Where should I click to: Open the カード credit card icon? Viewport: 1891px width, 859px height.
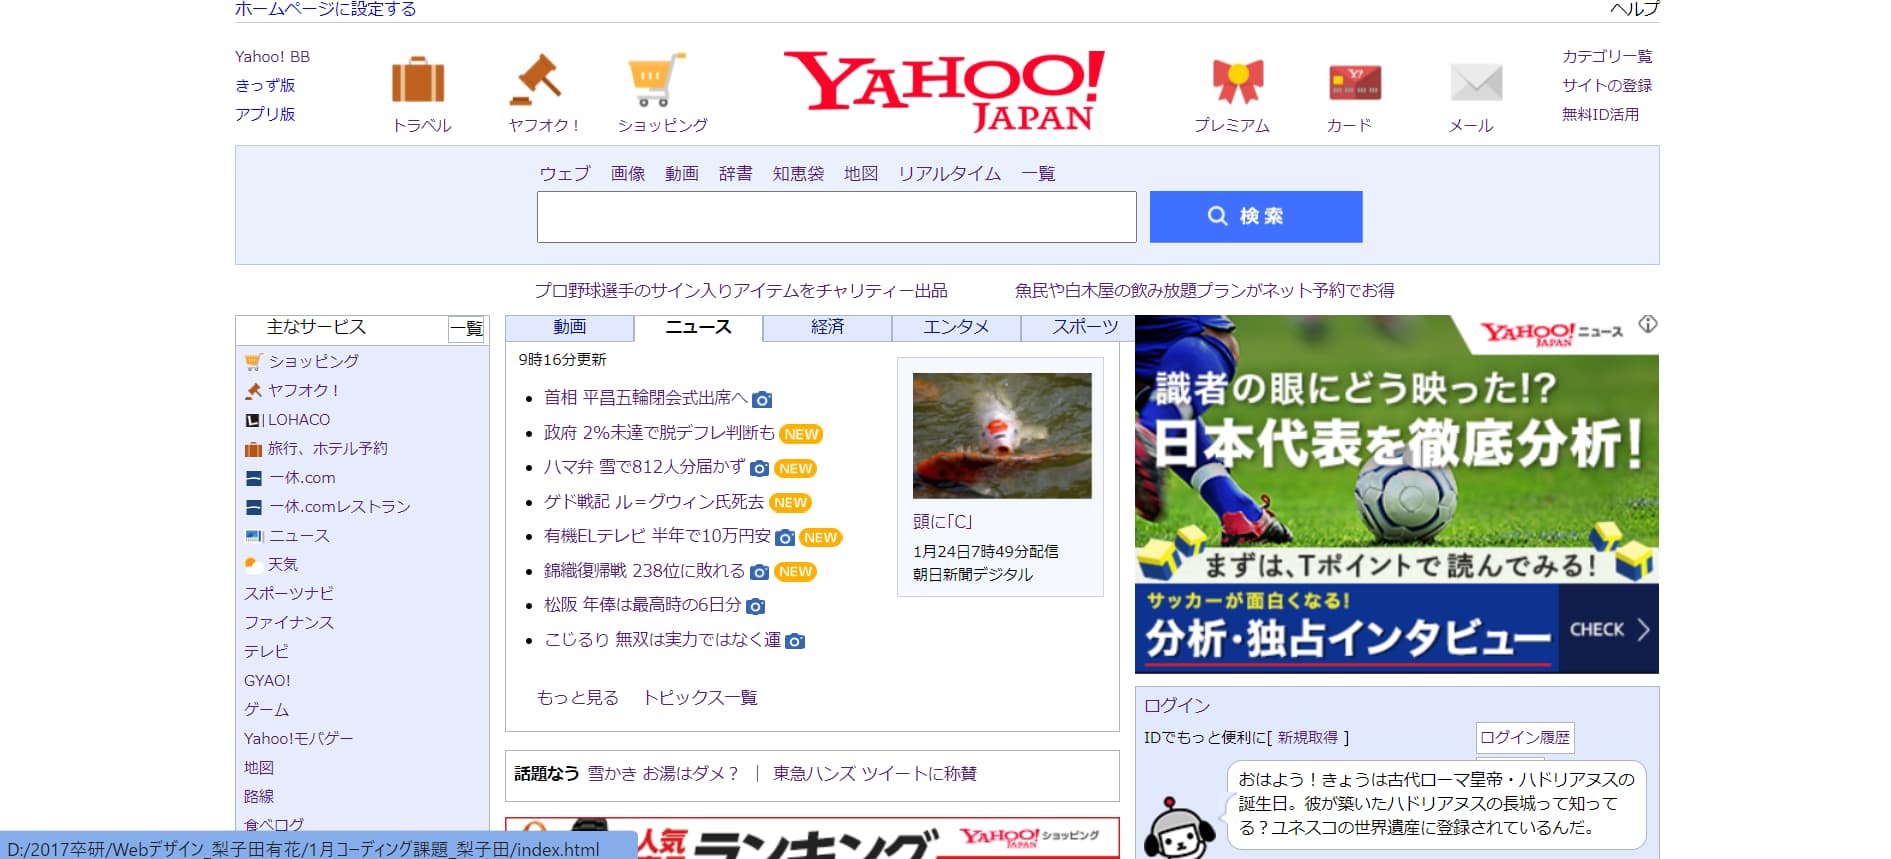click(x=1355, y=82)
